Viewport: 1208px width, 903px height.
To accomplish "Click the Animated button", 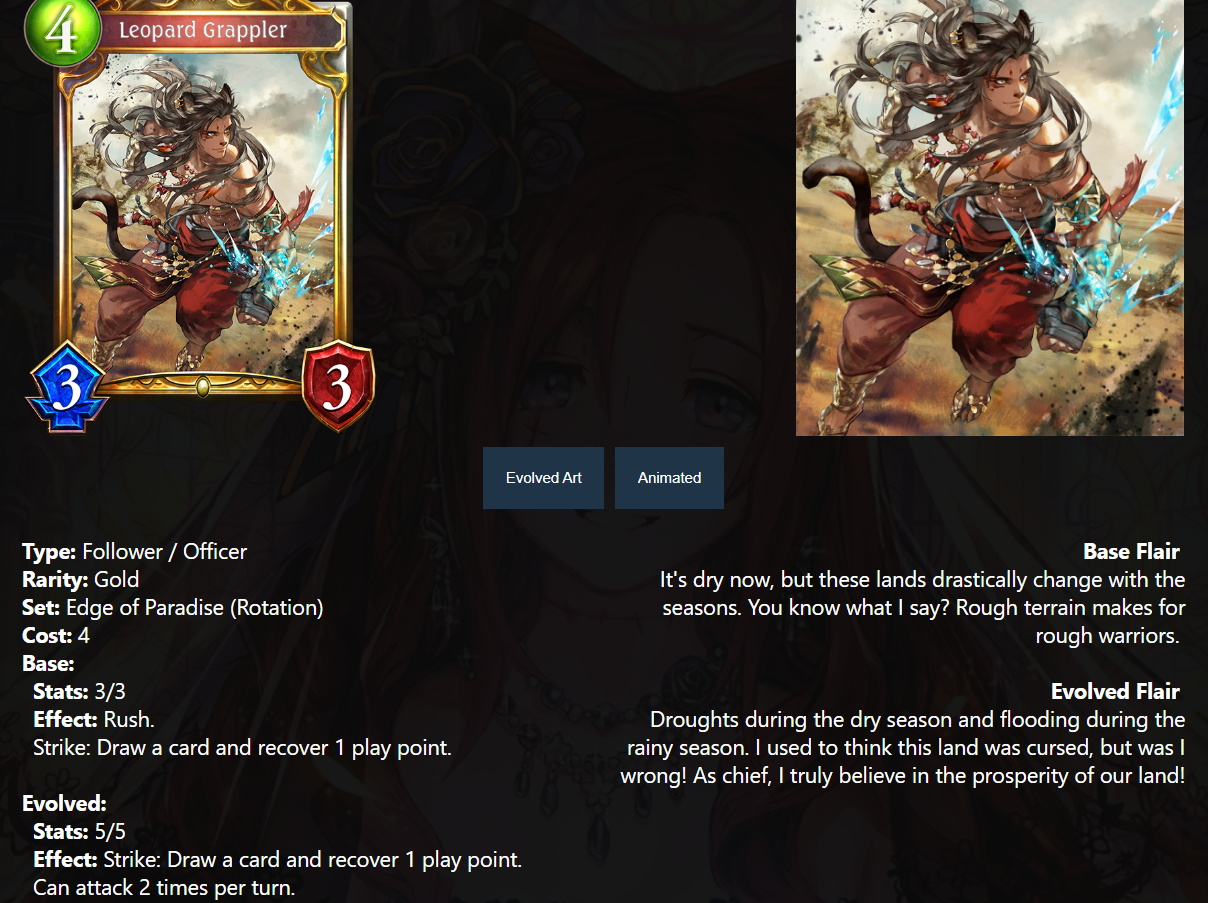I will pos(669,478).
